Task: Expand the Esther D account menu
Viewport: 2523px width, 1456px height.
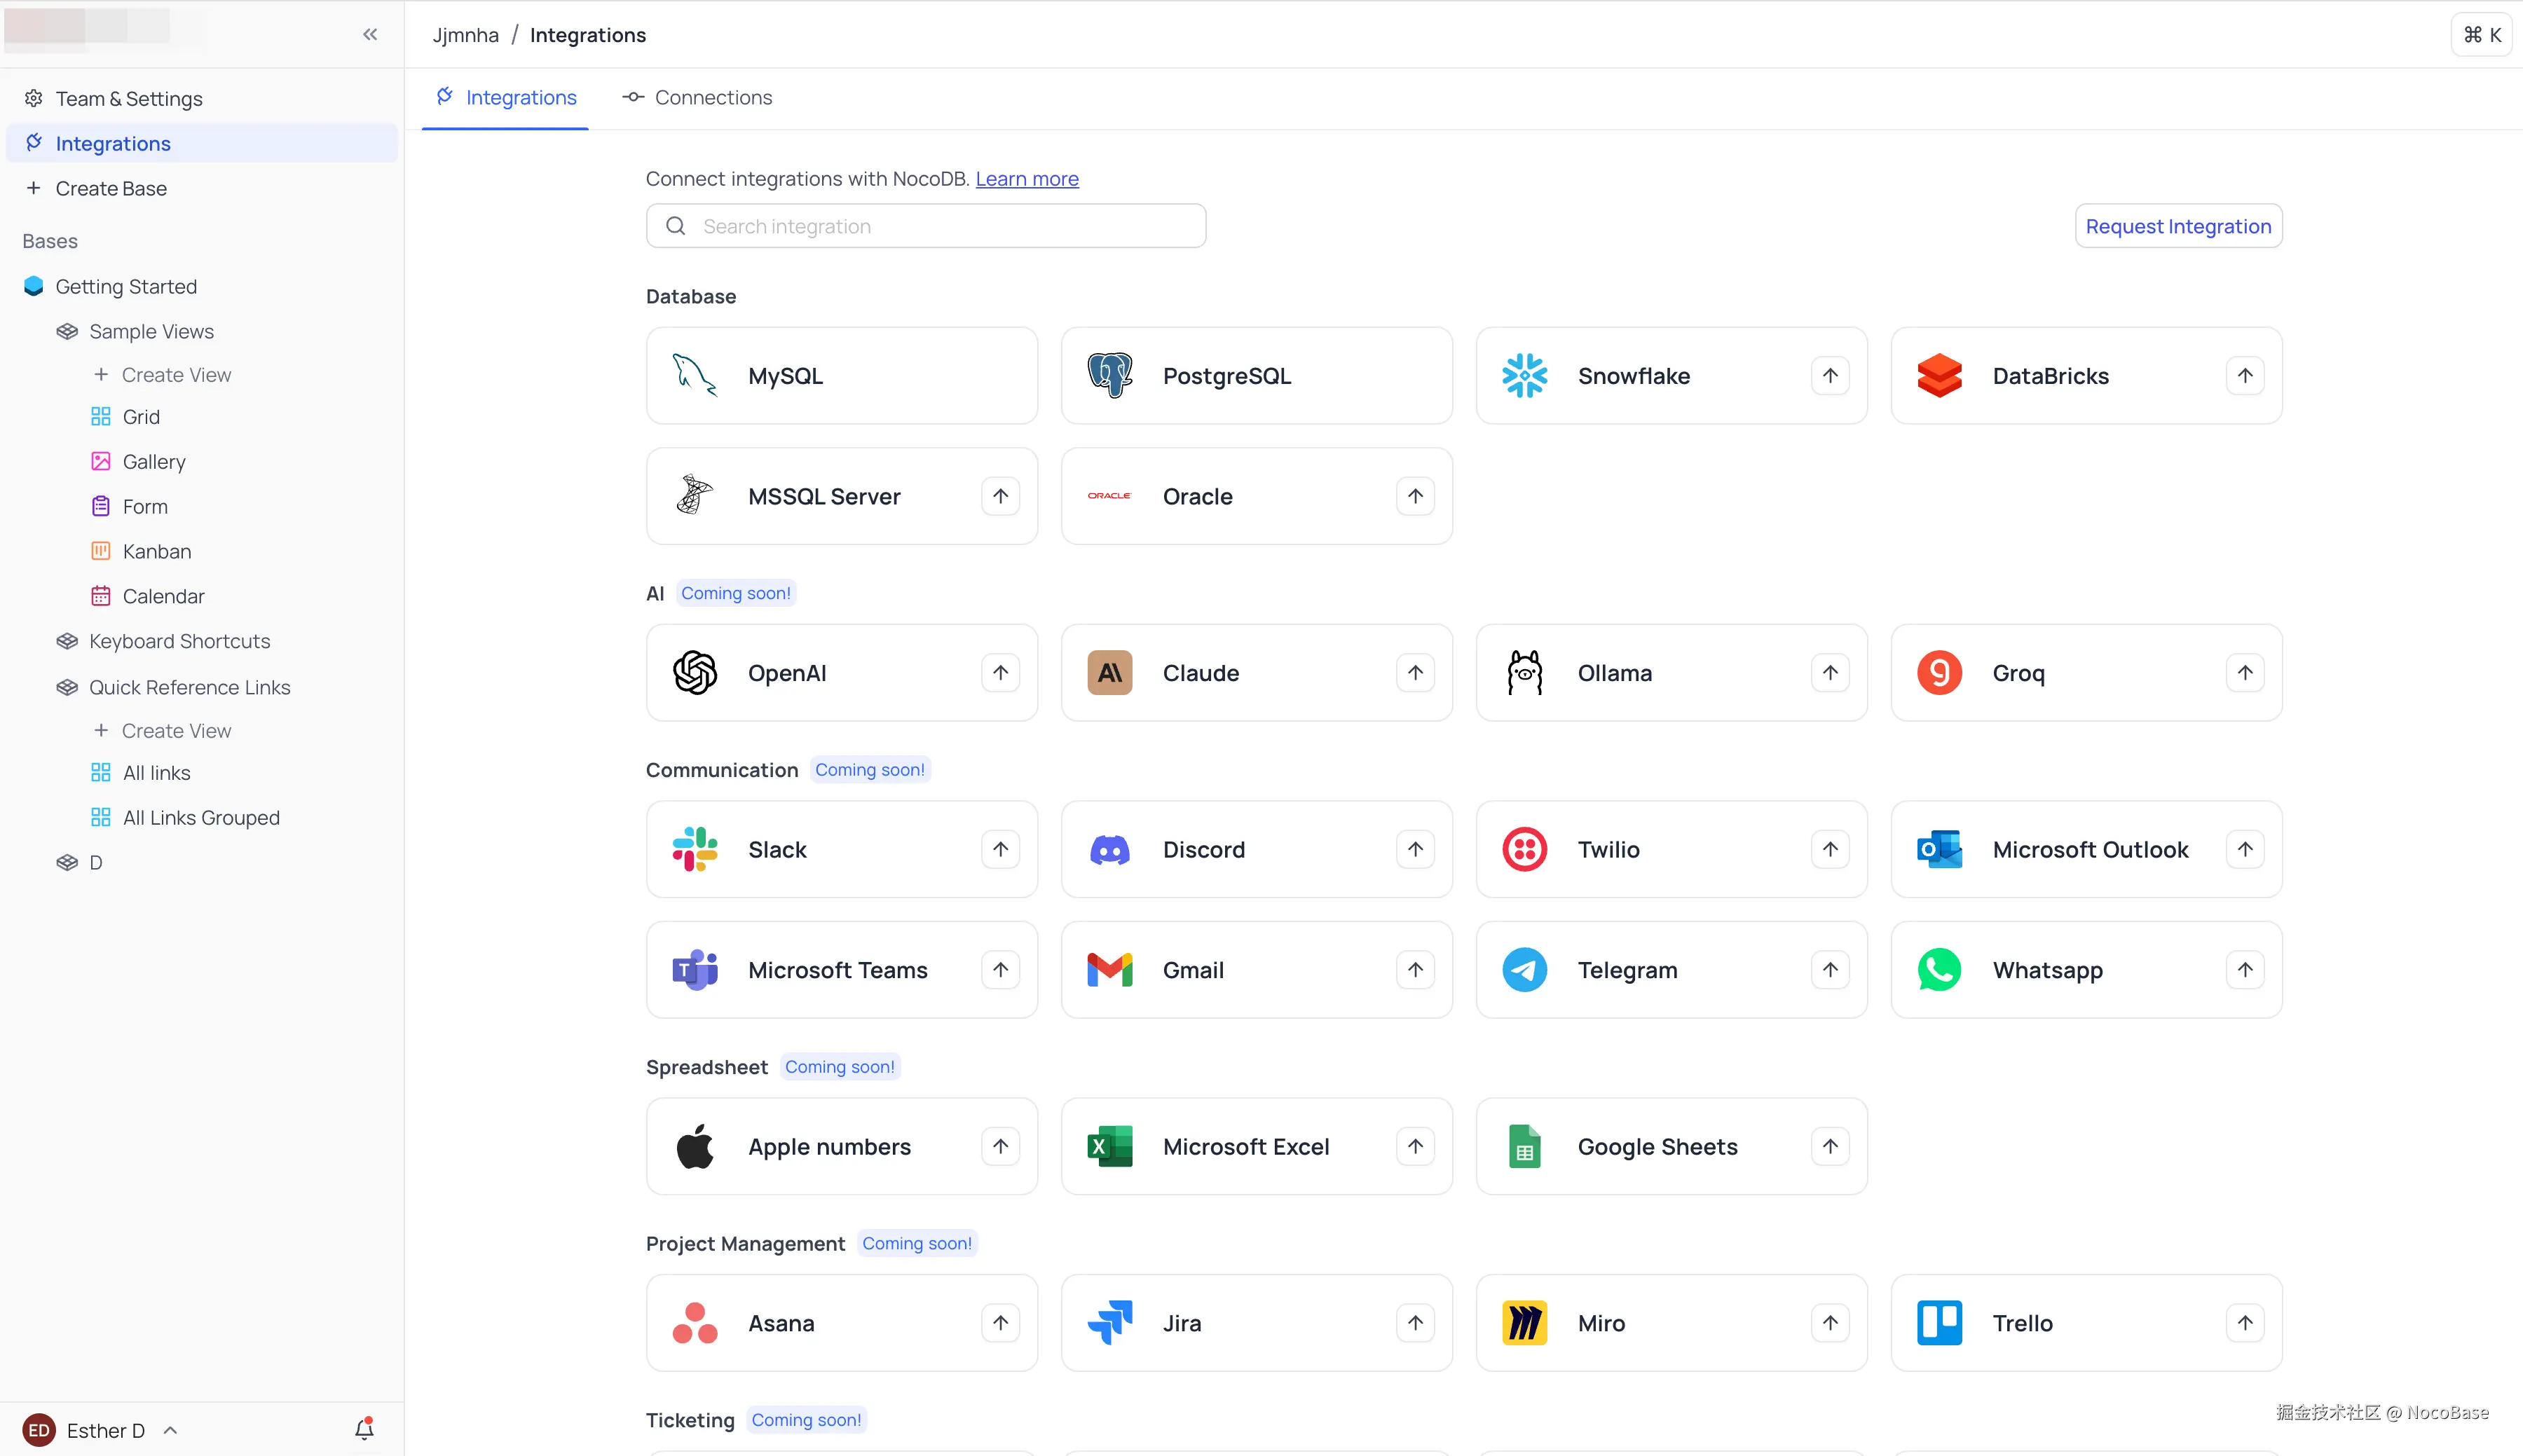Action: 169,1429
